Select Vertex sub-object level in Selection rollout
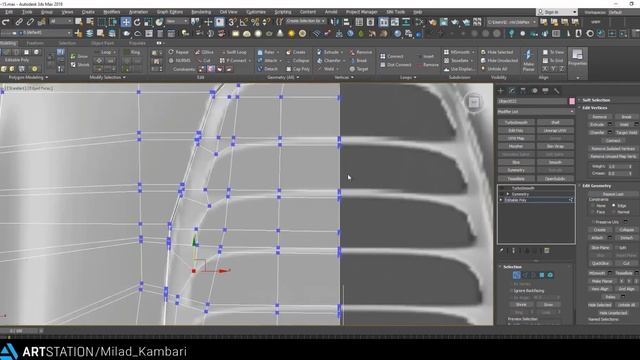The height and width of the screenshot is (360, 640). [517, 275]
